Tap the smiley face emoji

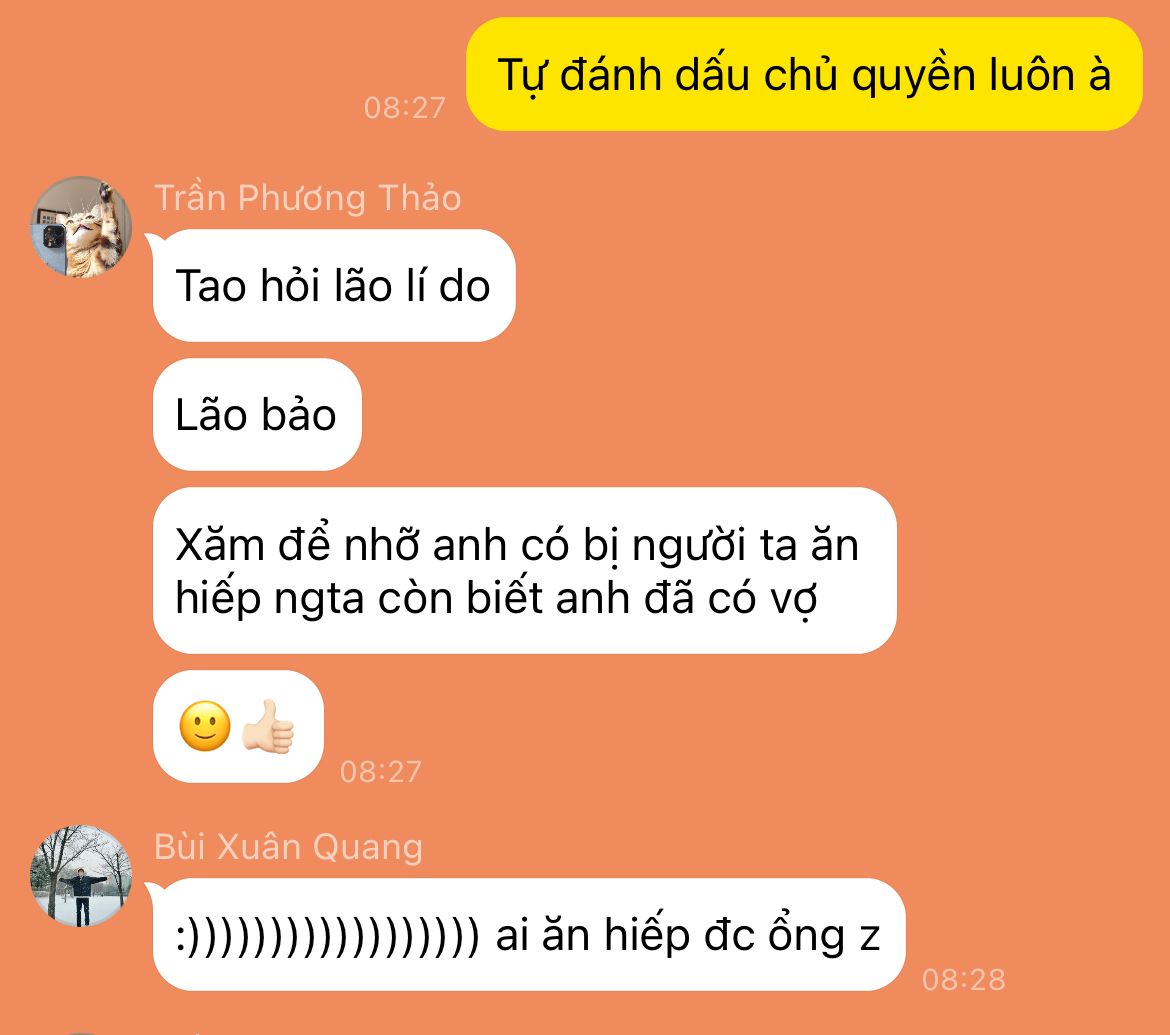click(x=205, y=726)
